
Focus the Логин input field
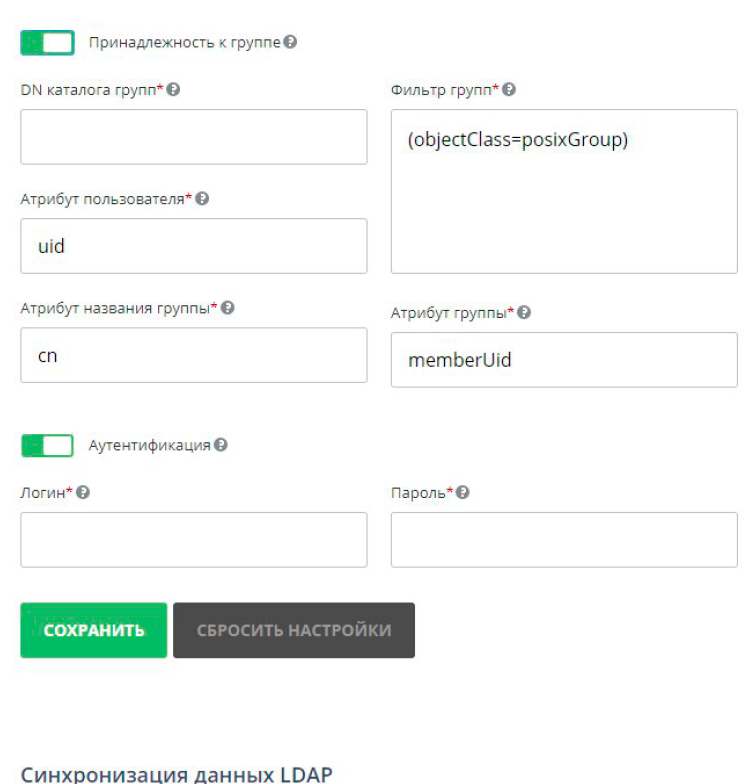(x=193, y=540)
